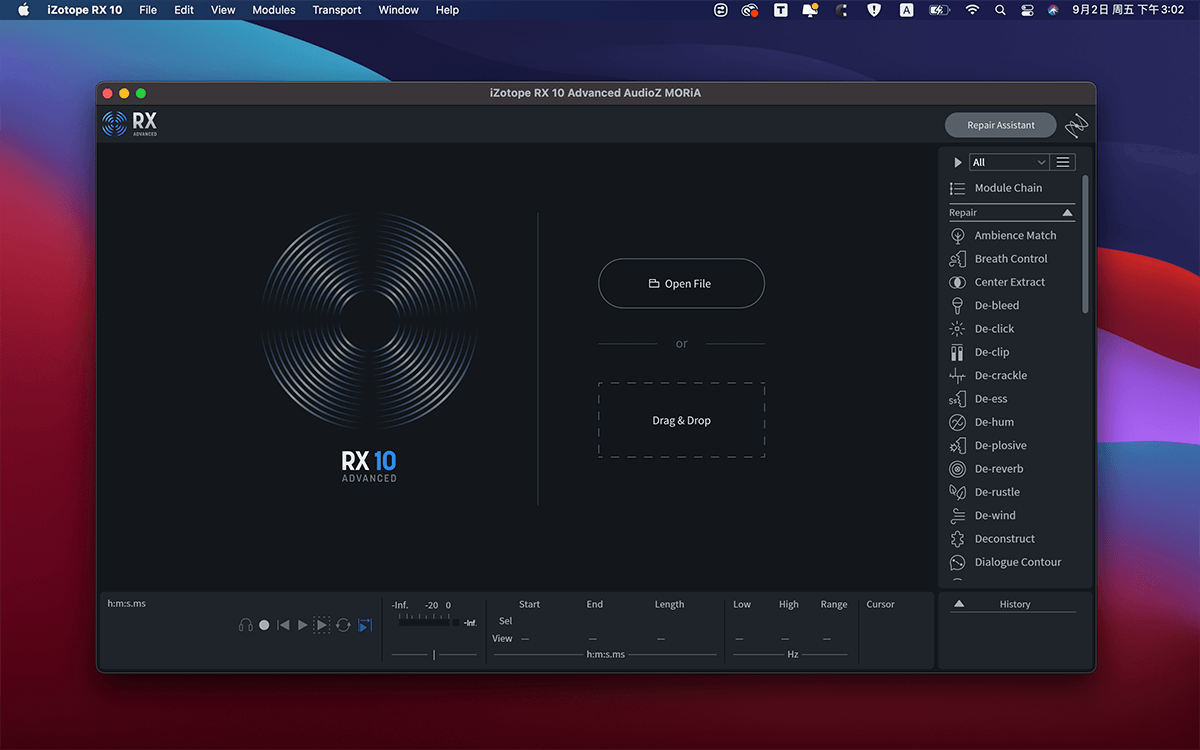
Task: Click the RX Advanced logo
Action: 130,124
